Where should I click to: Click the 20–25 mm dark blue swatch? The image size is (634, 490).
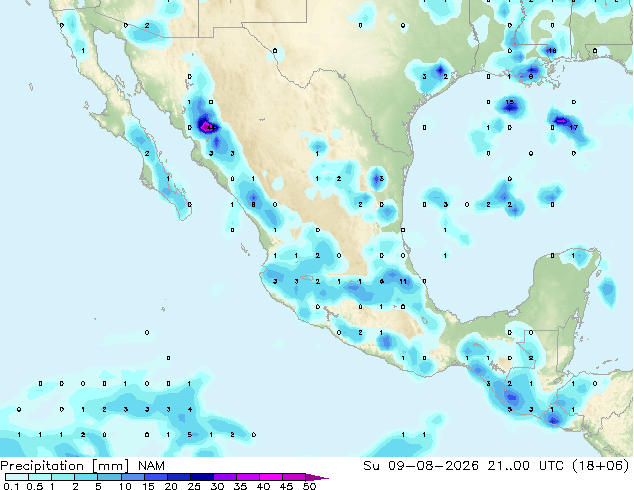point(178,477)
